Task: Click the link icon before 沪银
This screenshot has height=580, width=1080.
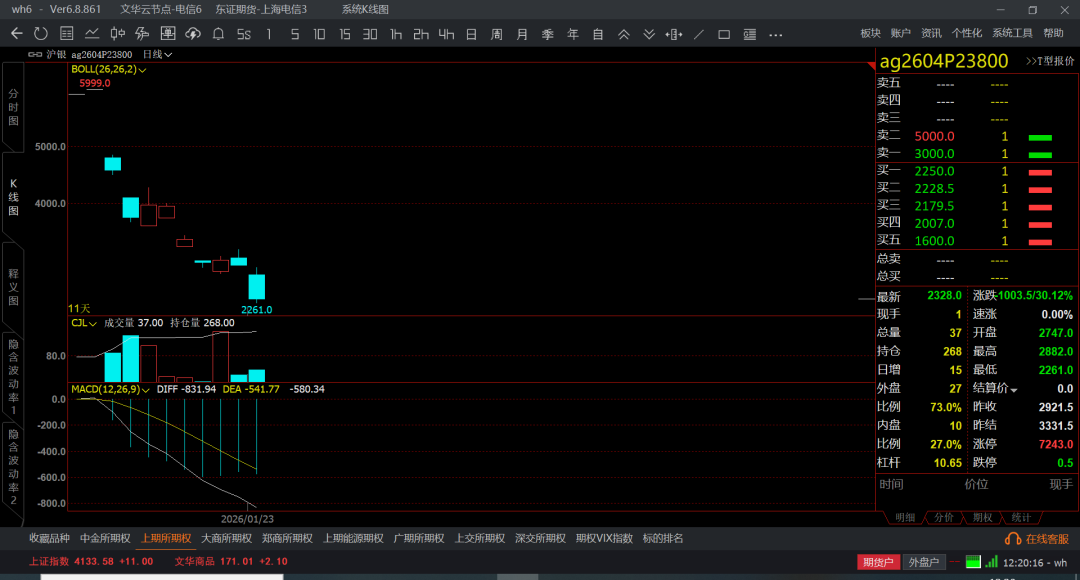Action: point(35,54)
